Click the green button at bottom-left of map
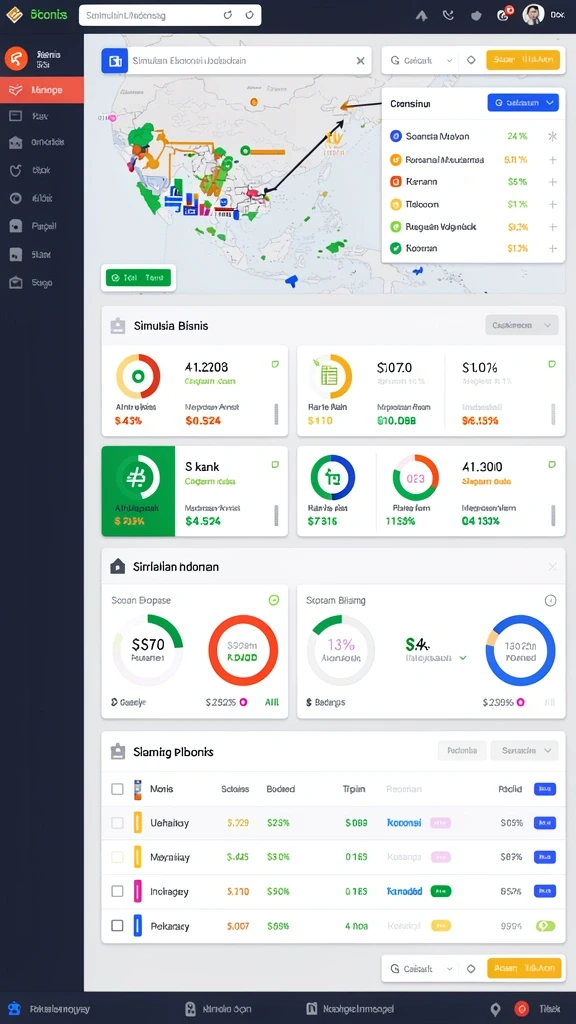Screen dimensions: 576x1024 pyautogui.click(x=138, y=278)
